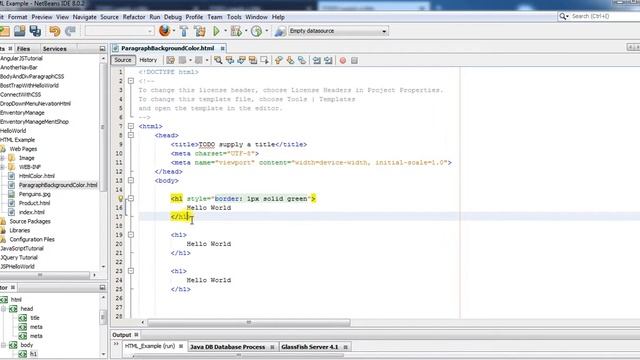
Task: Select the ParagraphBackgroundColor.html editor tab
Action: coord(167,48)
